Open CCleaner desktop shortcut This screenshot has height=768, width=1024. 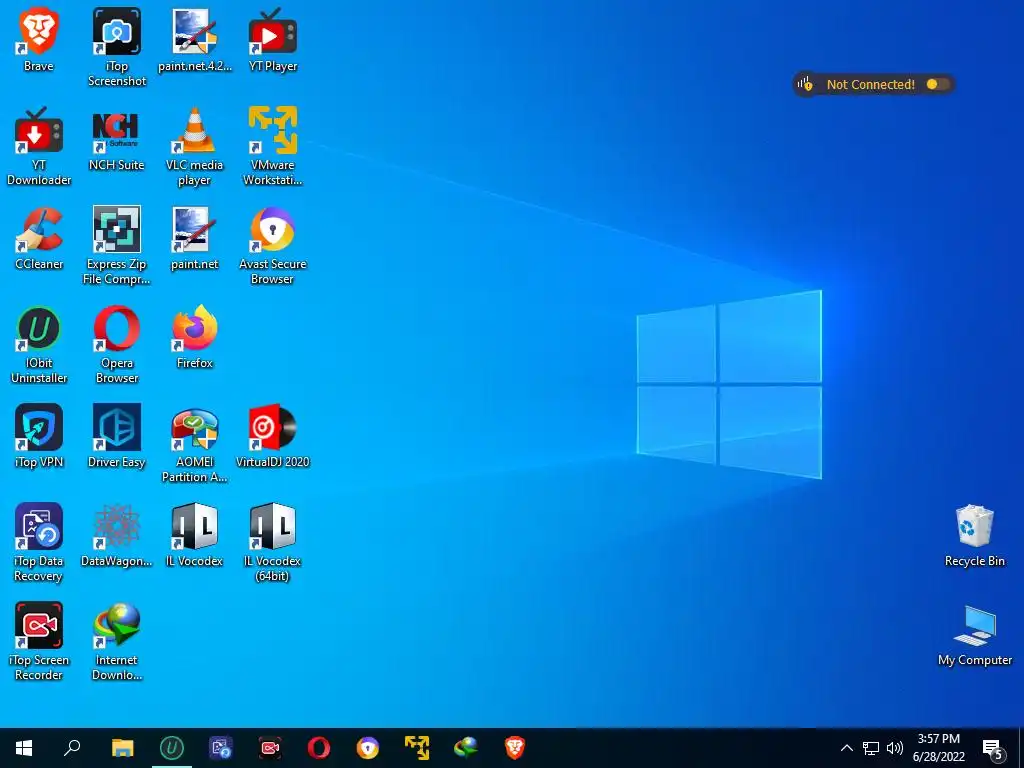point(39,238)
